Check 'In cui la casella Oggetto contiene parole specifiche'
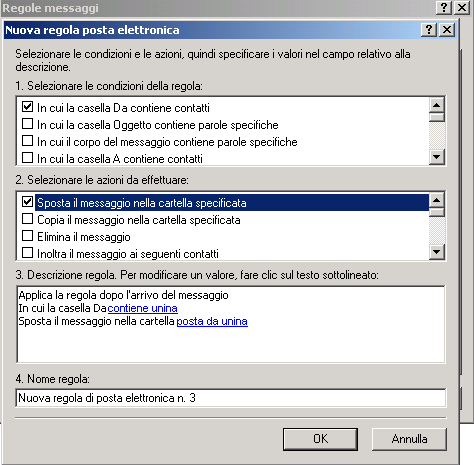The height and width of the screenshot is (465, 474). [27, 124]
